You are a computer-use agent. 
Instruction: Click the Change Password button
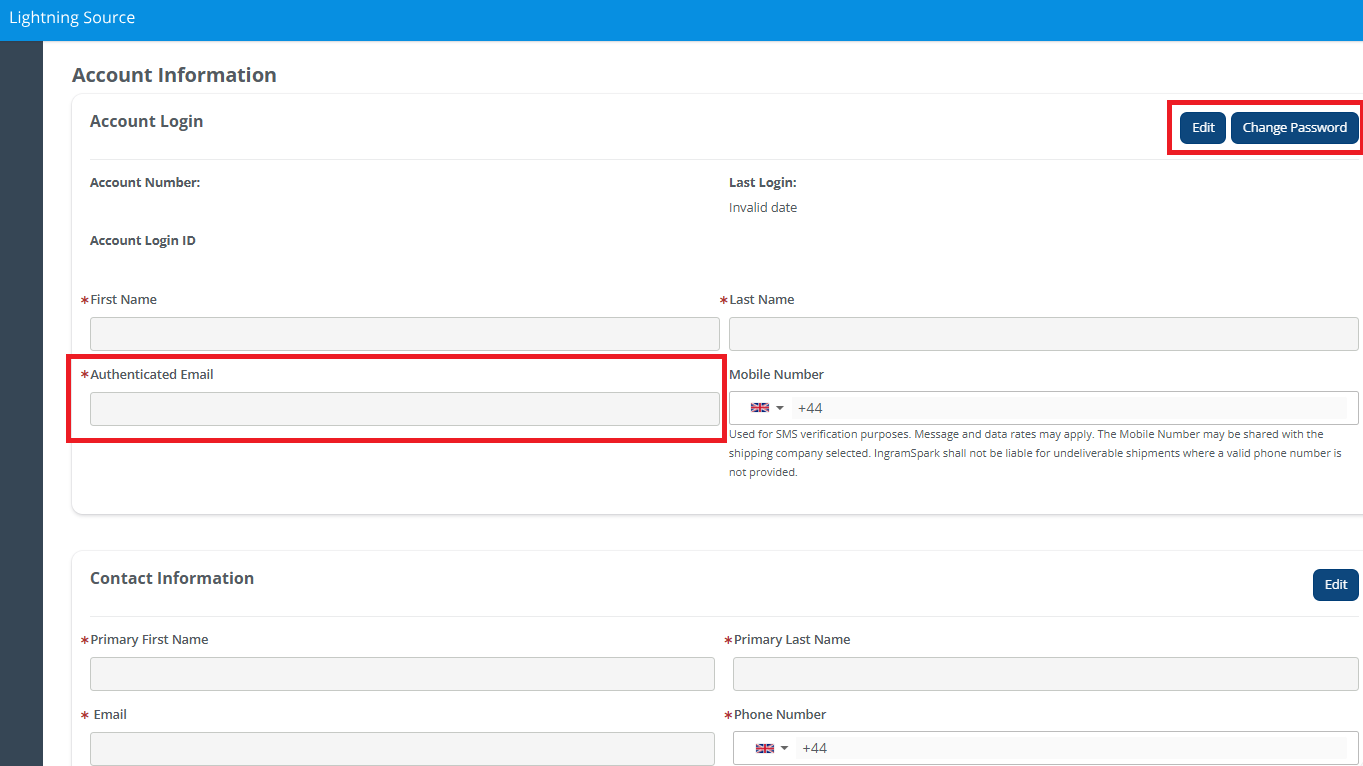click(x=1294, y=128)
